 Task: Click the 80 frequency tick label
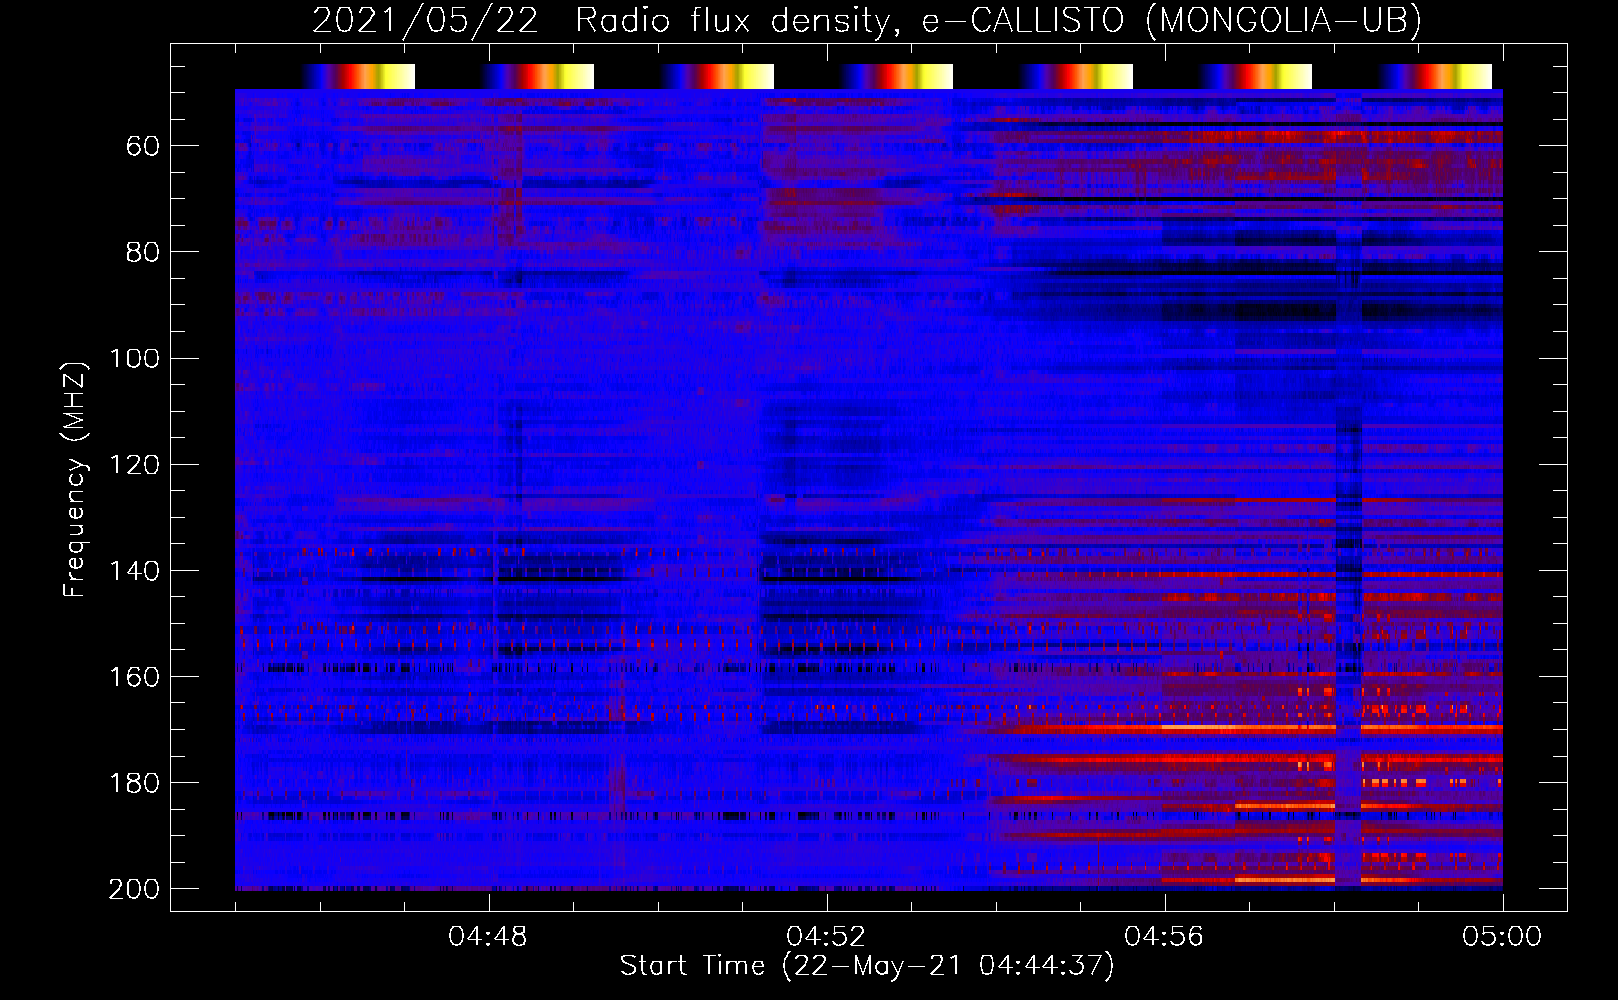tap(143, 253)
